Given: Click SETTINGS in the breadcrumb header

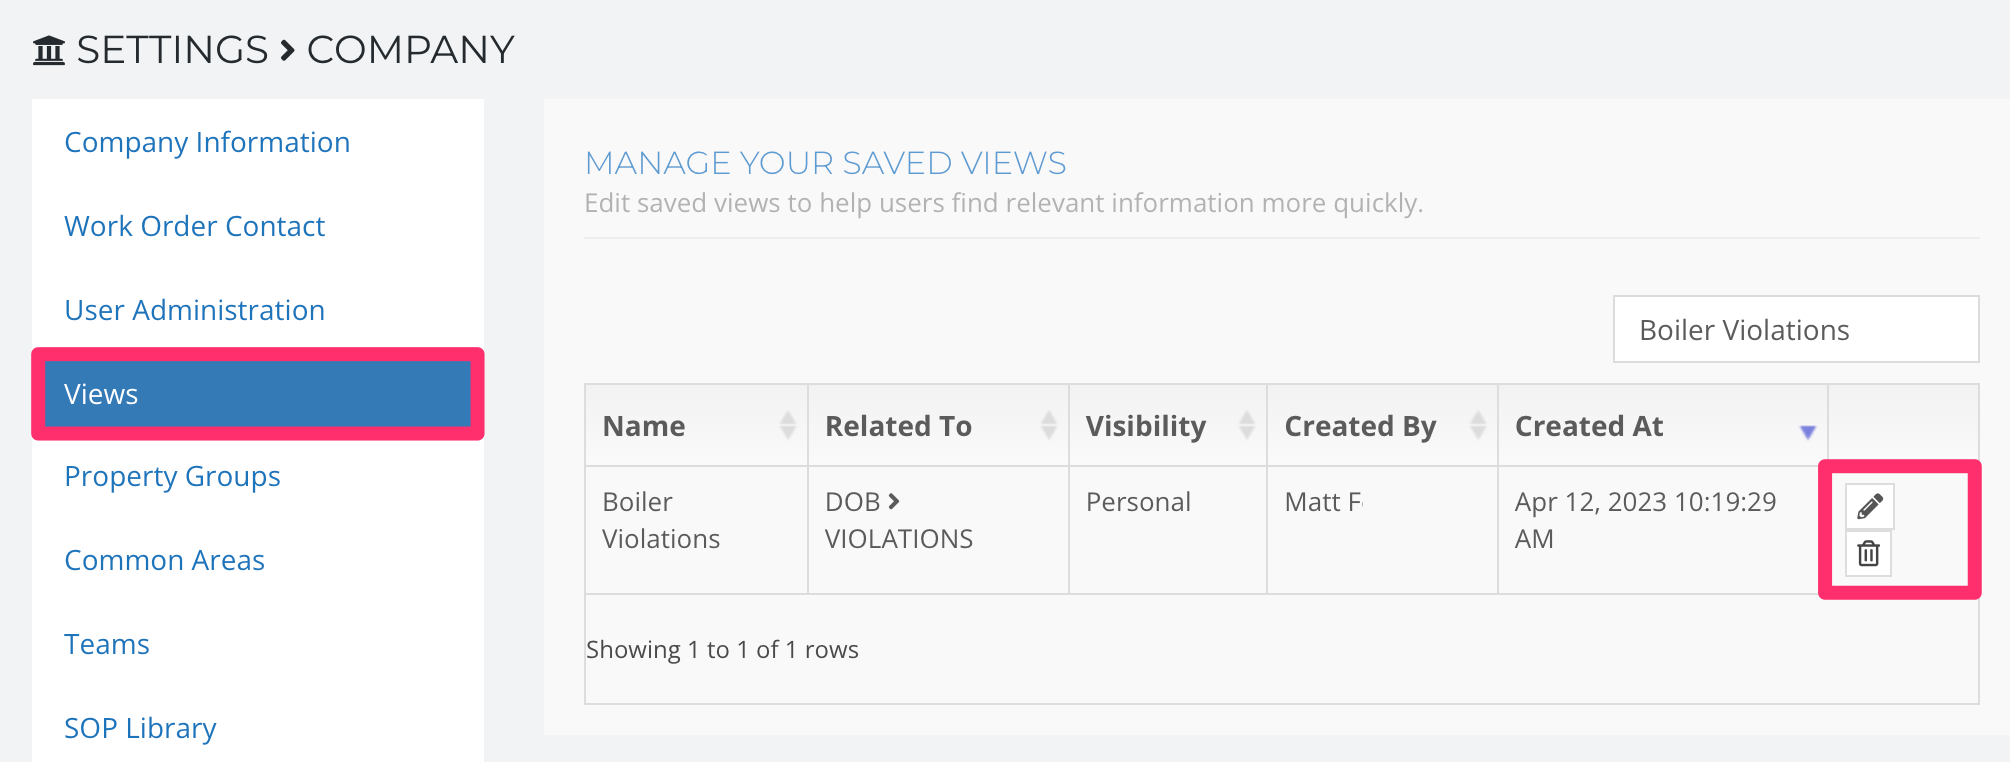Looking at the screenshot, I should pyautogui.click(x=172, y=49).
